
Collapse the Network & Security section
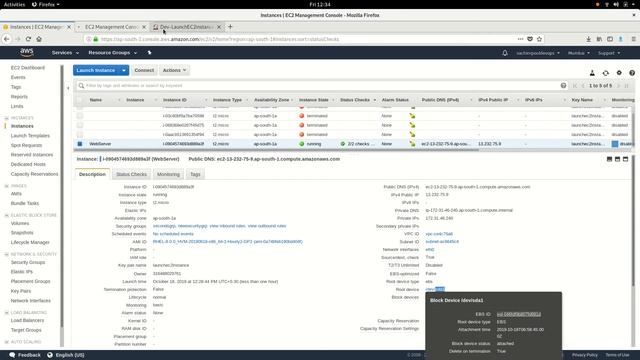click(7, 254)
